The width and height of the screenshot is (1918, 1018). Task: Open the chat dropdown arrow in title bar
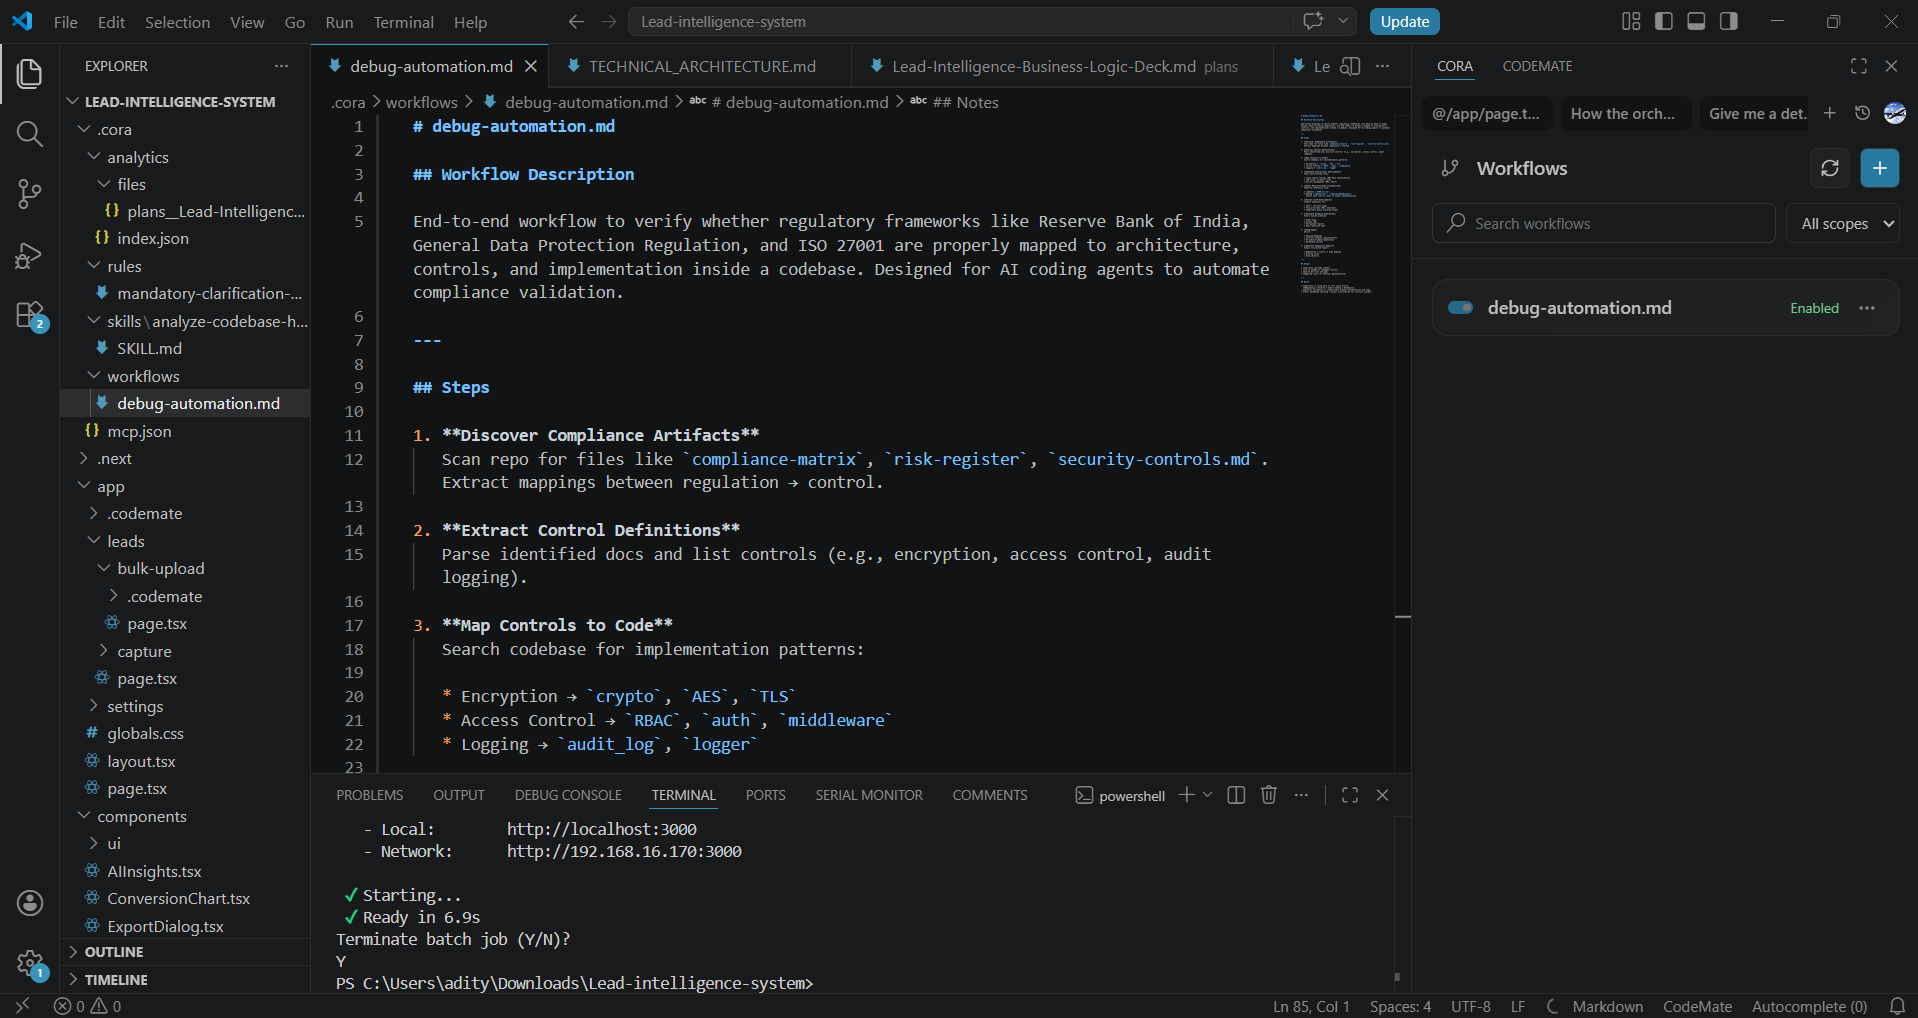click(1344, 21)
